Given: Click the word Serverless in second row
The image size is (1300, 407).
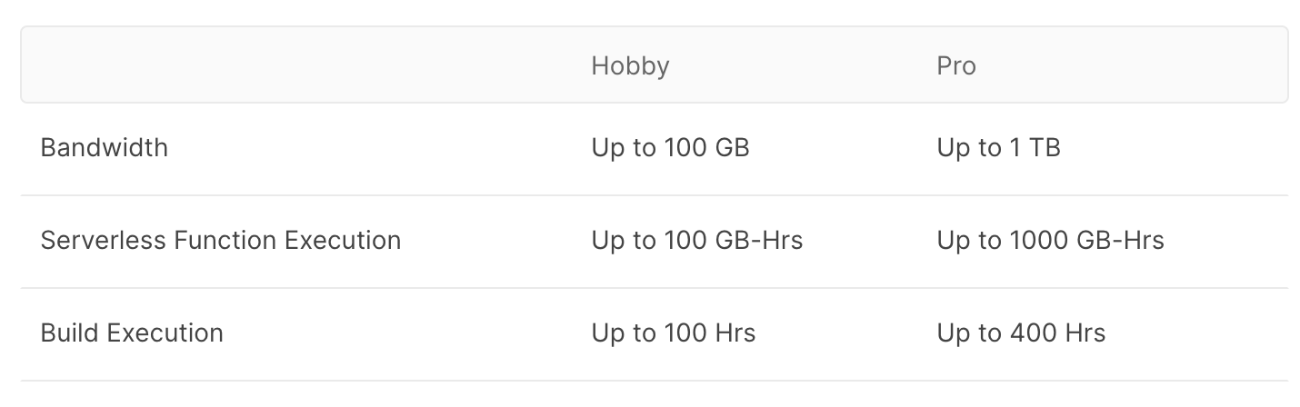Looking at the screenshot, I should (x=92, y=241).
